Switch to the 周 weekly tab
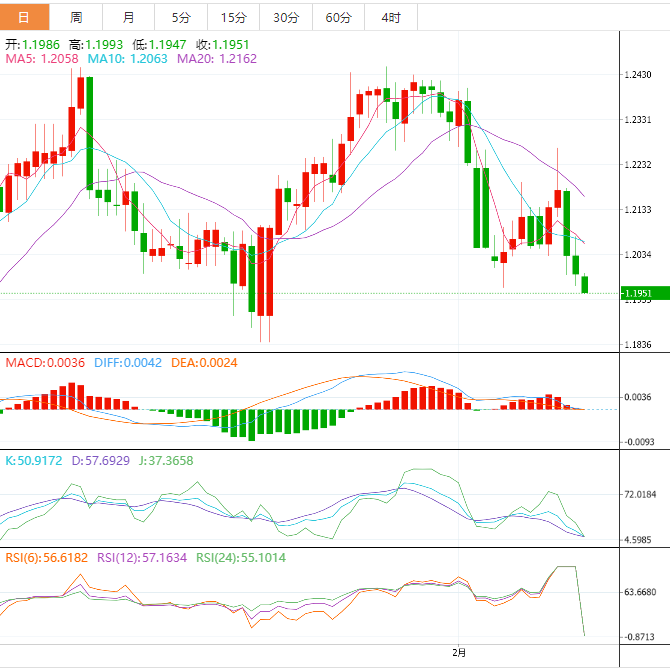The height and width of the screenshot is (670, 670). coord(77,17)
